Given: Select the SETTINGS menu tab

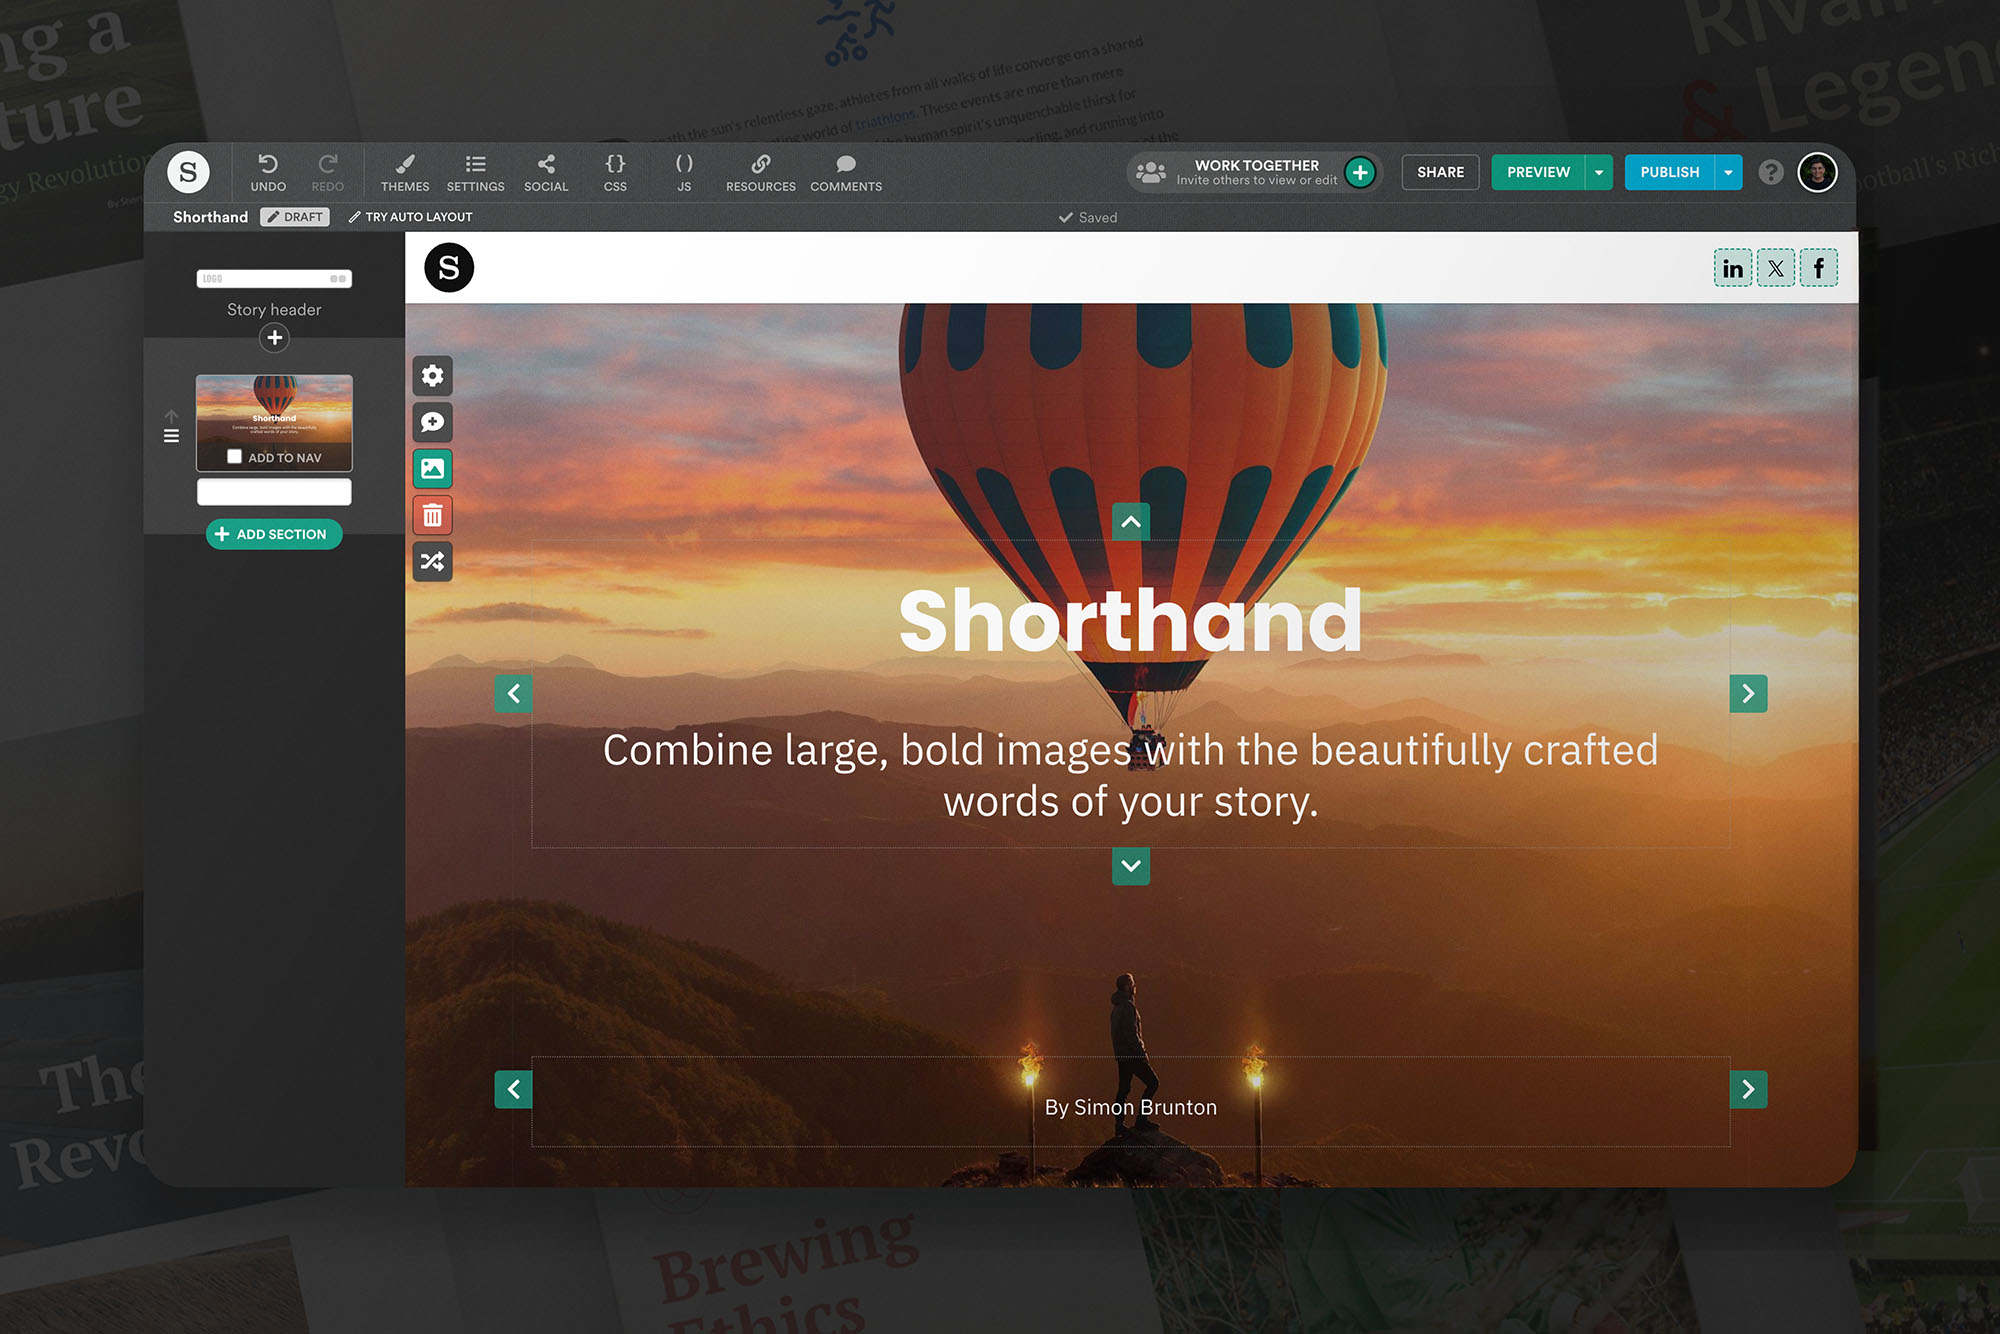Looking at the screenshot, I should point(476,171).
